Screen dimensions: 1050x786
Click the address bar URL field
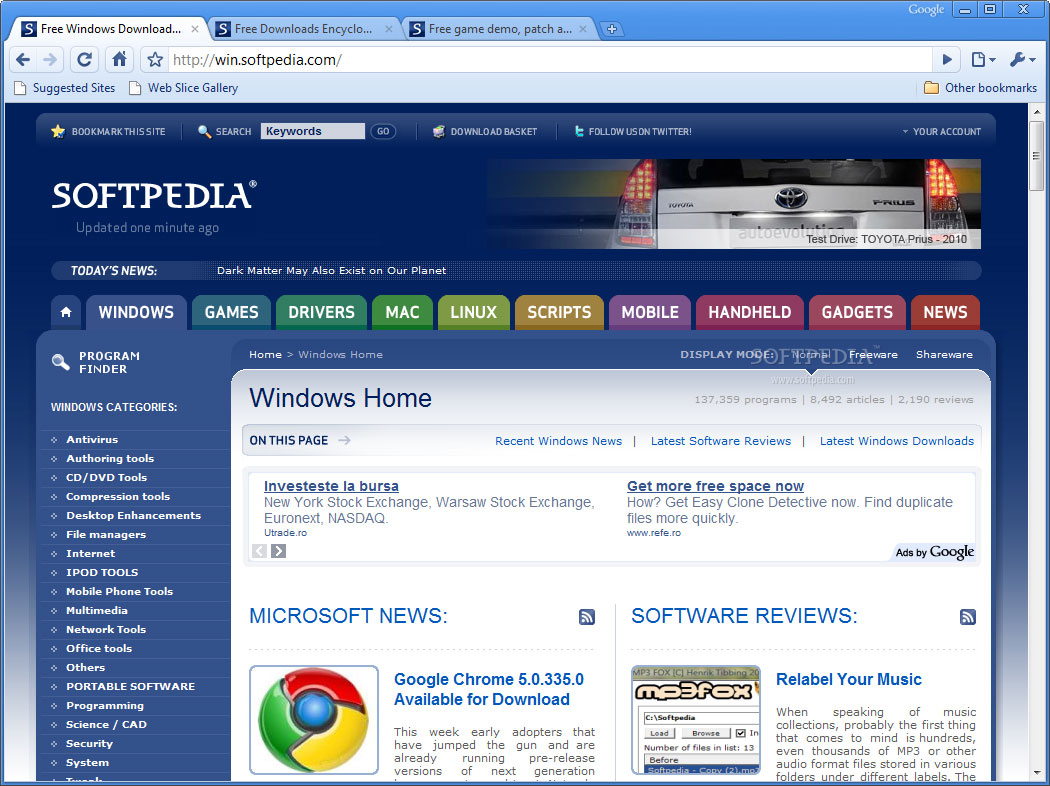point(549,60)
